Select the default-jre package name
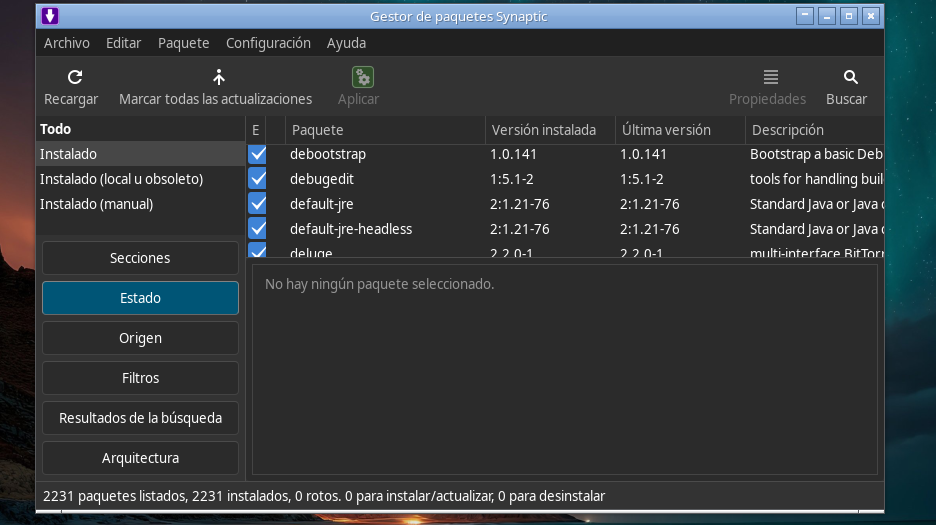Image resolution: width=936 pixels, height=525 pixels. 322,204
